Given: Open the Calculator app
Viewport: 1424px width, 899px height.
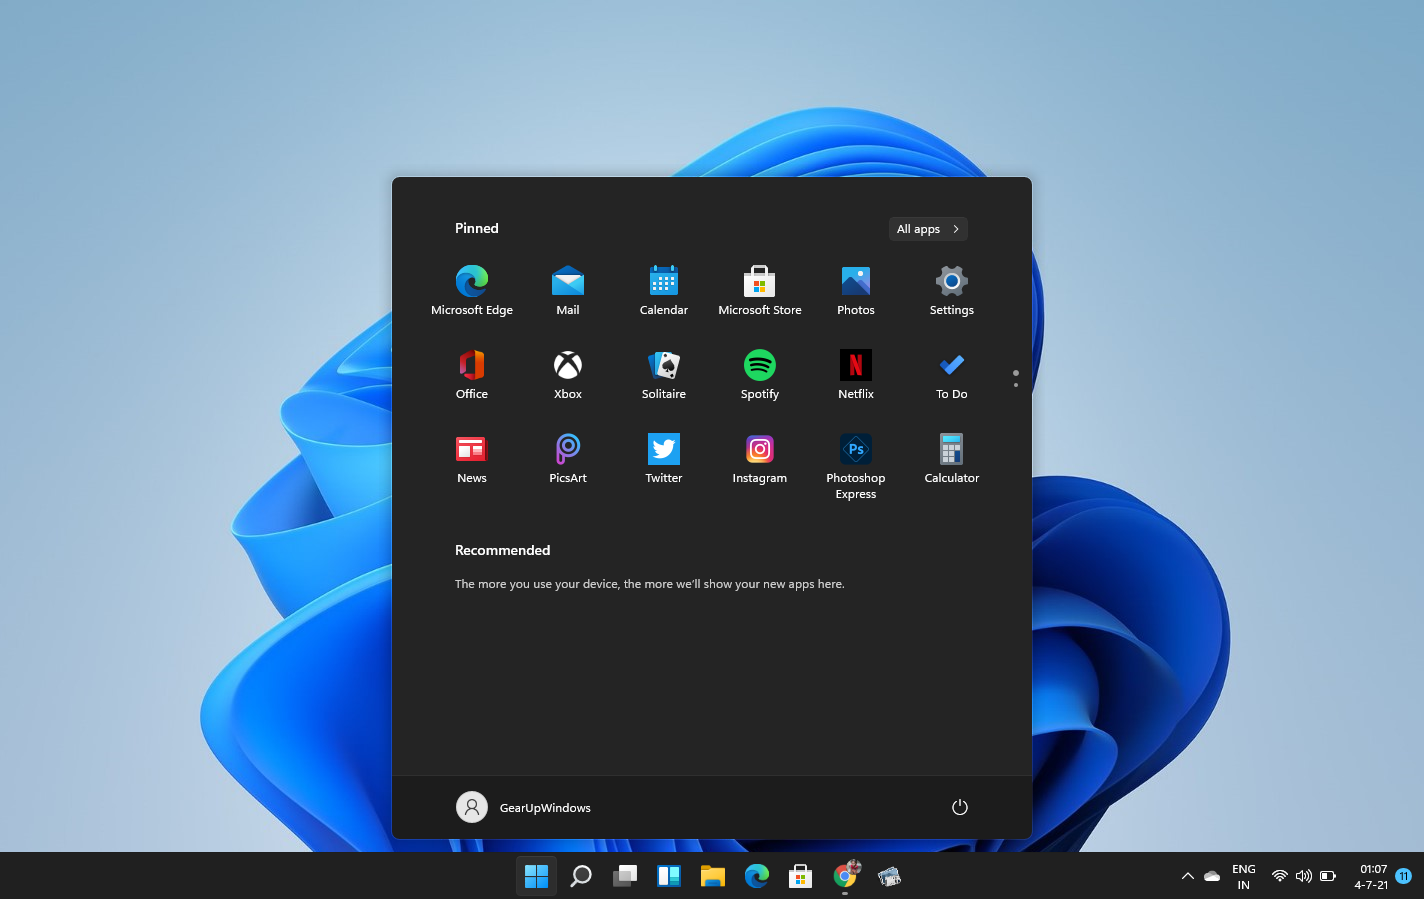Looking at the screenshot, I should [952, 459].
